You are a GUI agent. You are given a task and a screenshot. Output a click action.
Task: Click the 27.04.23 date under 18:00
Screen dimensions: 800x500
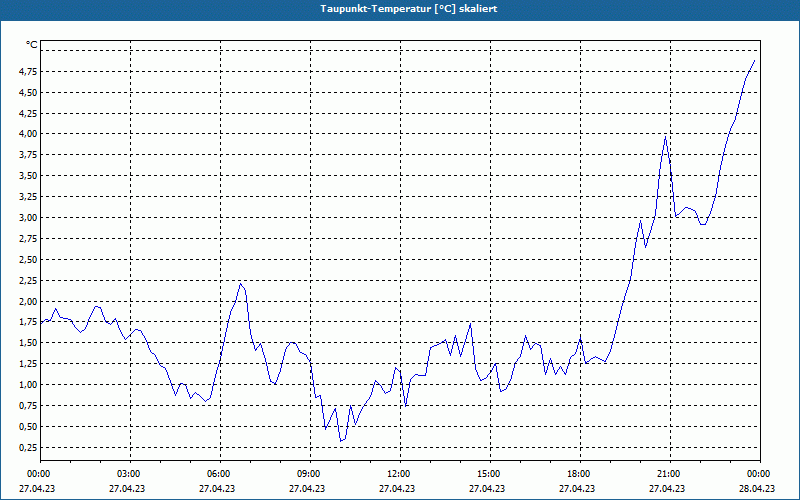[578, 488]
